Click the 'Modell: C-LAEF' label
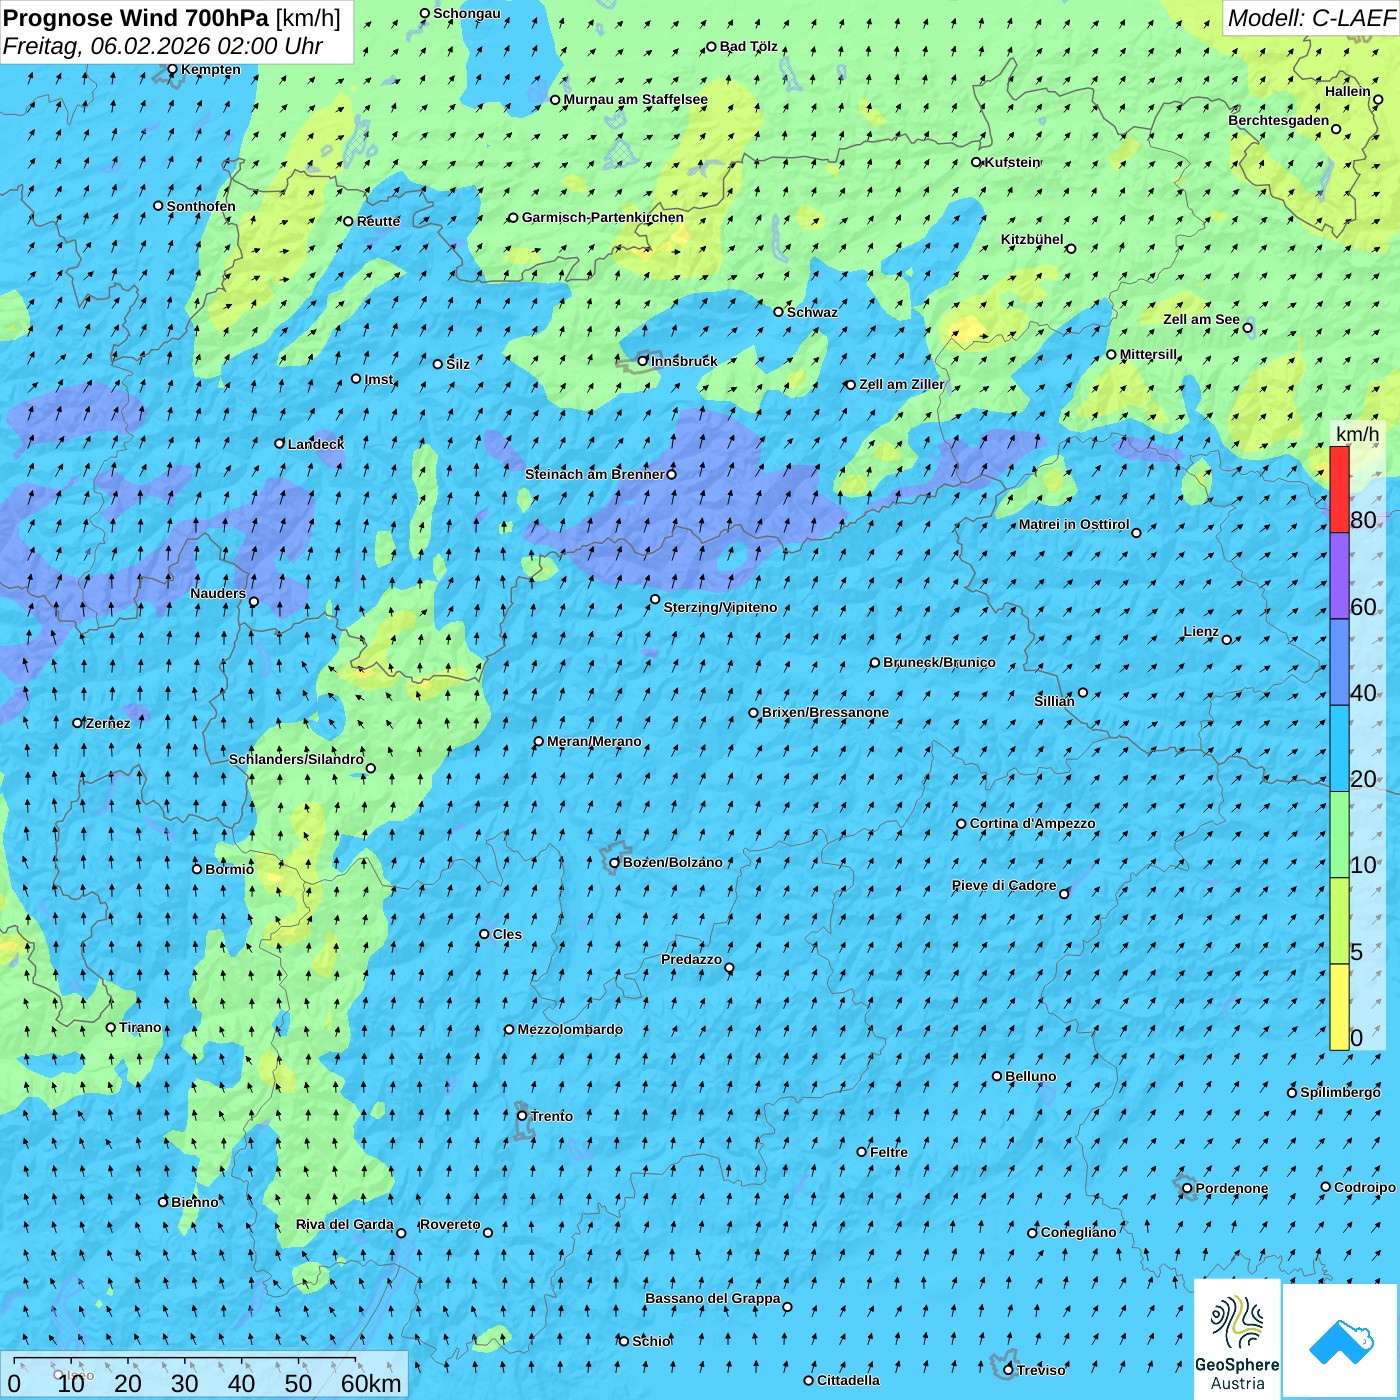This screenshot has width=1400, height=1400. click(x=1311, y=18)
